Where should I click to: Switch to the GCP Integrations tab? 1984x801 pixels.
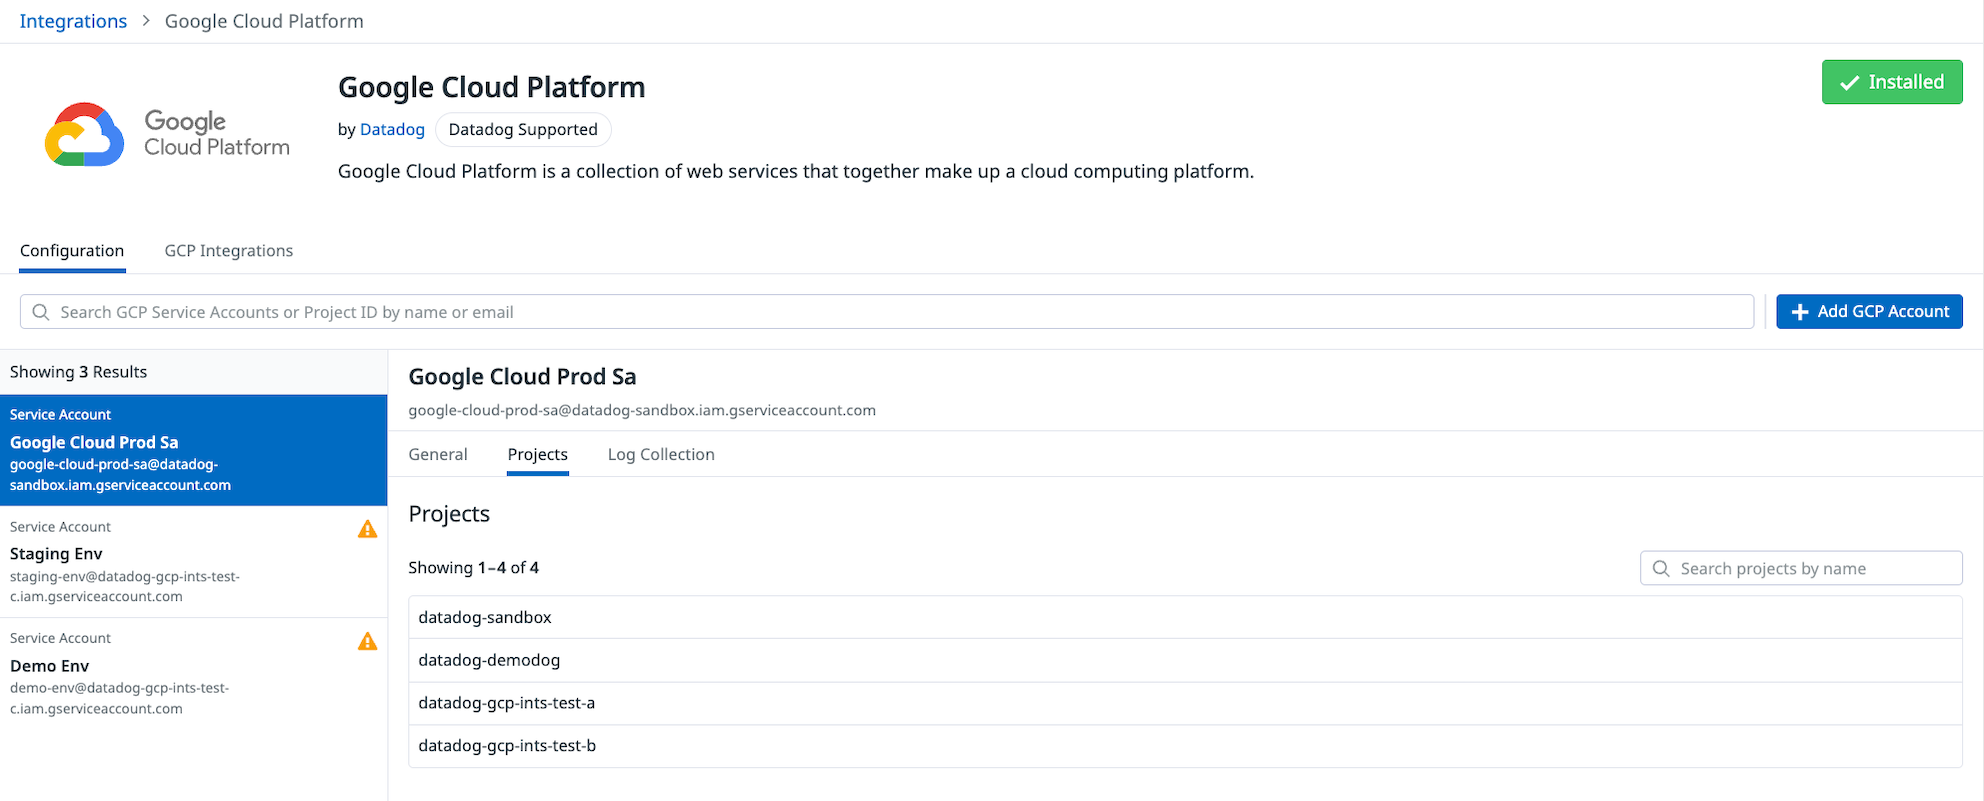click(x=228, y=250)
